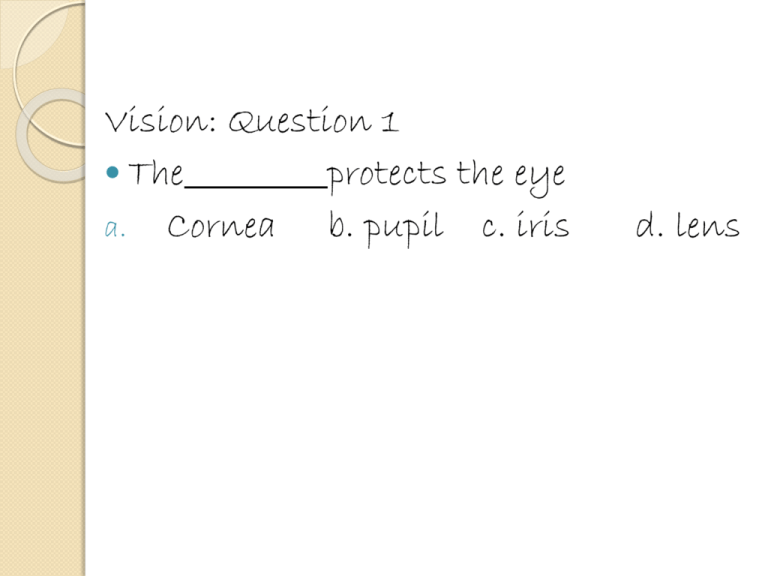The image size is (768, 576).
Task: Select the blue "a." list marker
Action: pyautogui.click(x=115, y=229)
